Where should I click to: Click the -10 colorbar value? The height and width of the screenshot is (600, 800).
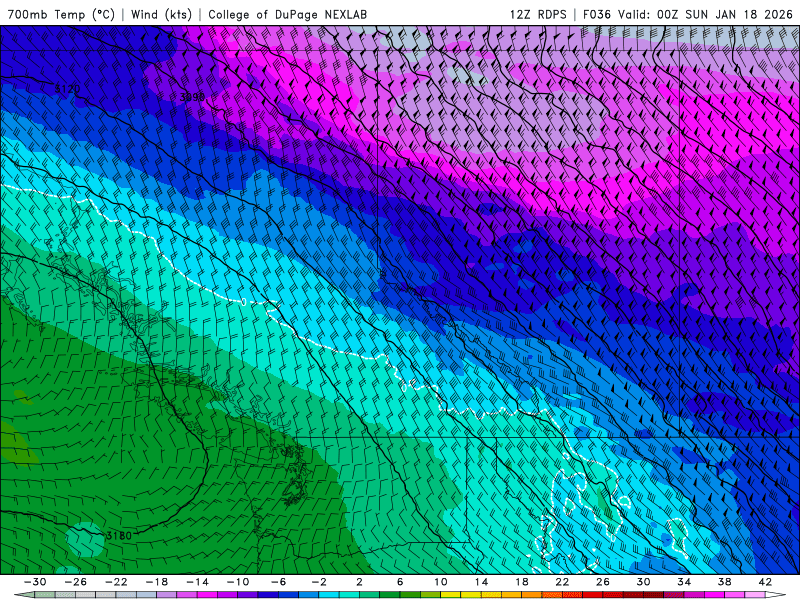(x=238, y=582)
